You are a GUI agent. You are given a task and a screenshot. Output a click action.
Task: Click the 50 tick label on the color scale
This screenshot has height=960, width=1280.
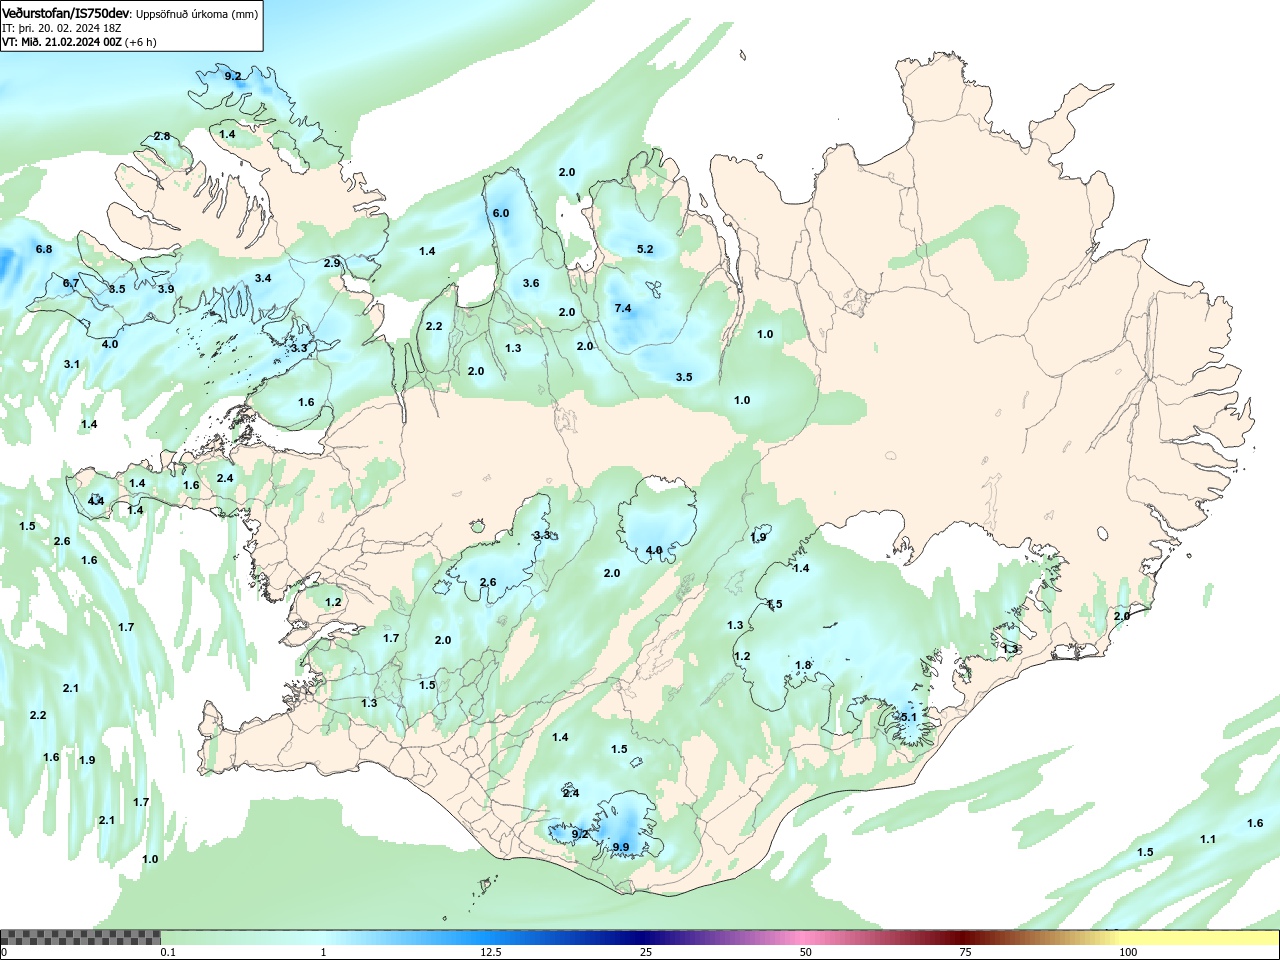pyautogui.click(x=805, y=952)
